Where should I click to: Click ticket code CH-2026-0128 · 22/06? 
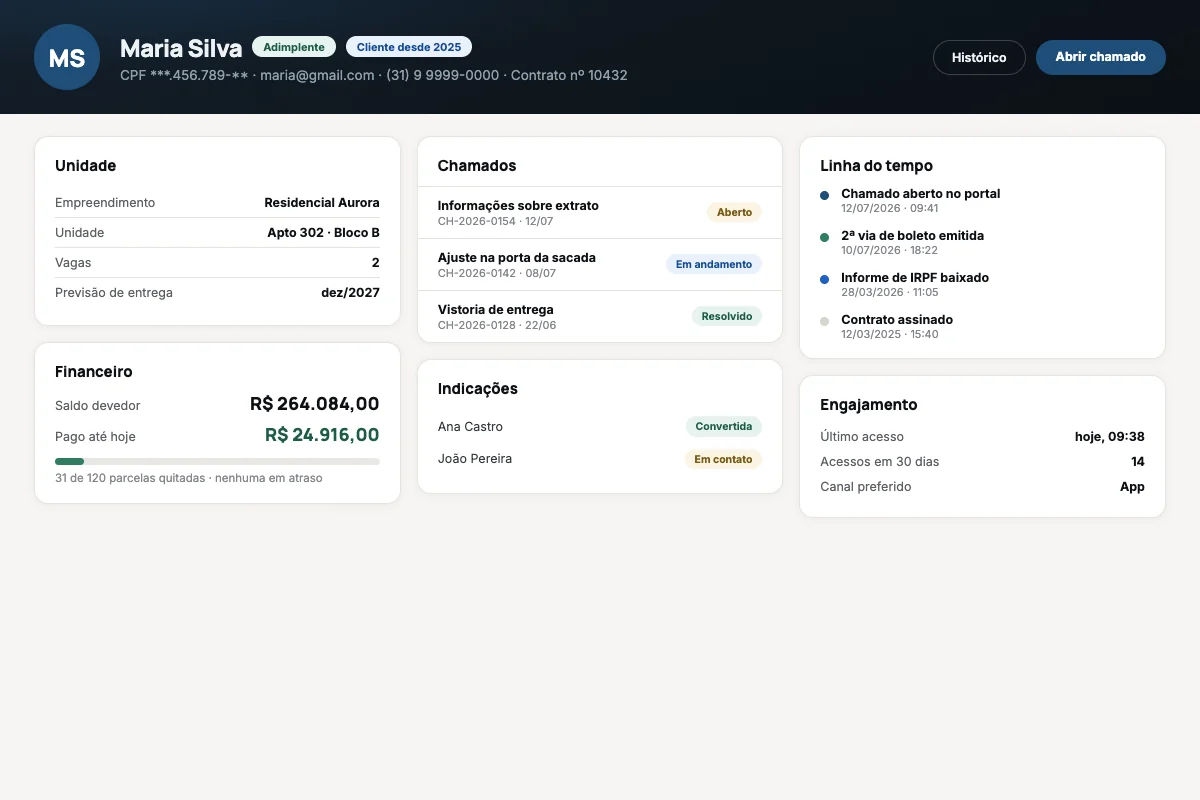(x=497, y=325)
